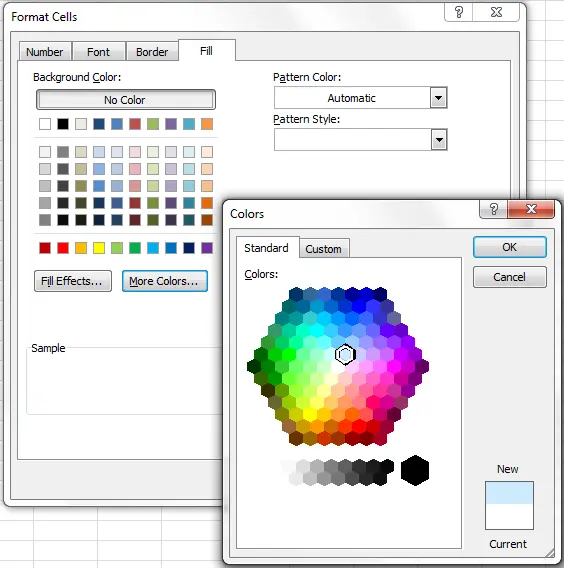This screenshot has height=568, width=564.
Task: Expand the Pattern Color dropdown arrow
Action: click(x=438, y=98)
